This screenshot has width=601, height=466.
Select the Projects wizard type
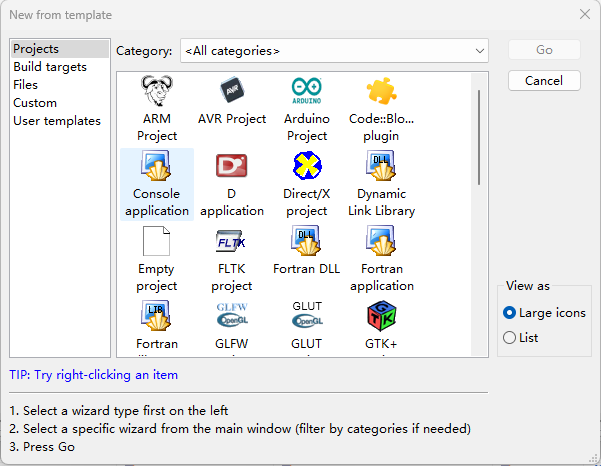(60, 49)
